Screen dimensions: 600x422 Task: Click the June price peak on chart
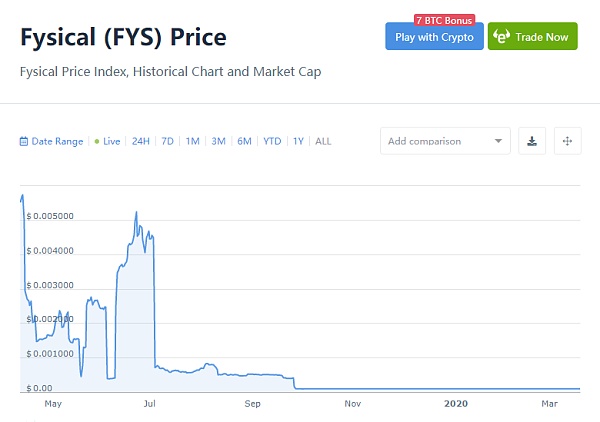pos(136,213)
